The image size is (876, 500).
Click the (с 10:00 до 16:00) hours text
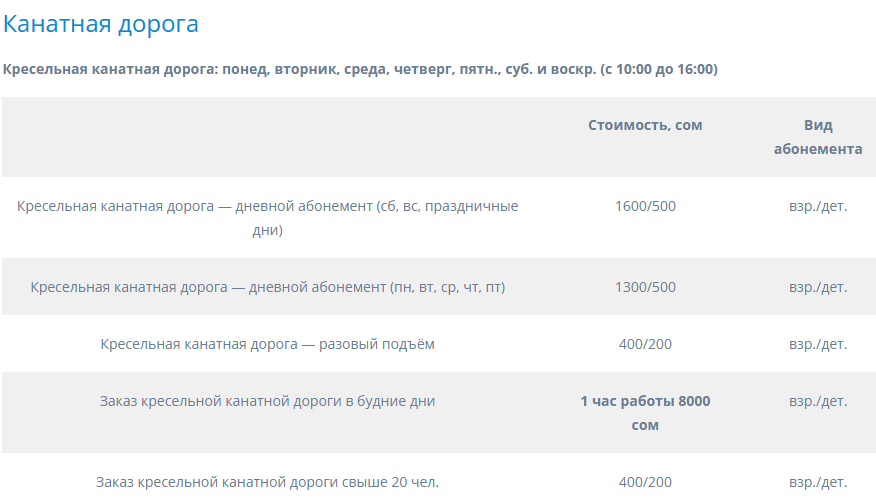point(659,69)
